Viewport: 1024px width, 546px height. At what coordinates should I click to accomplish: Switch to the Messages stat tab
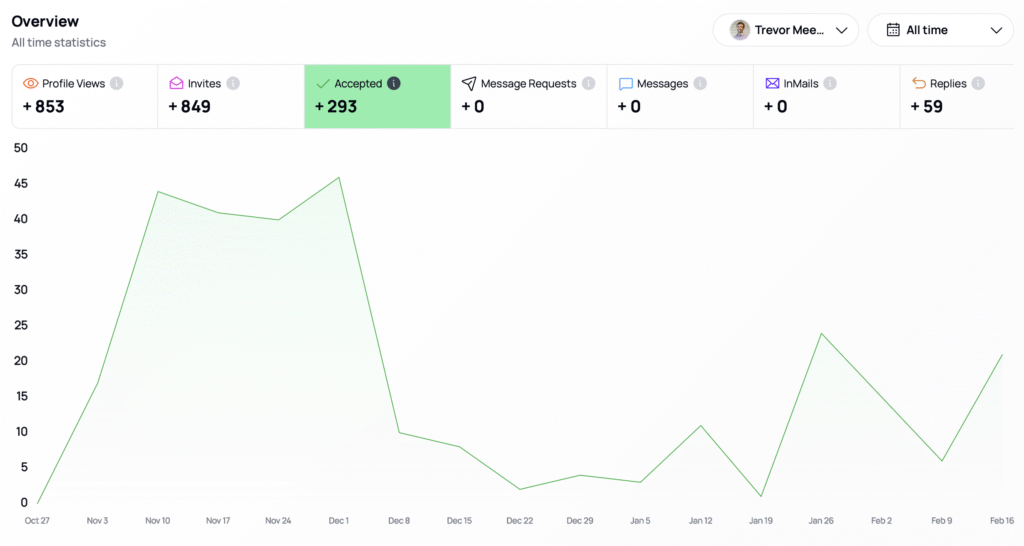coord(679,97)
